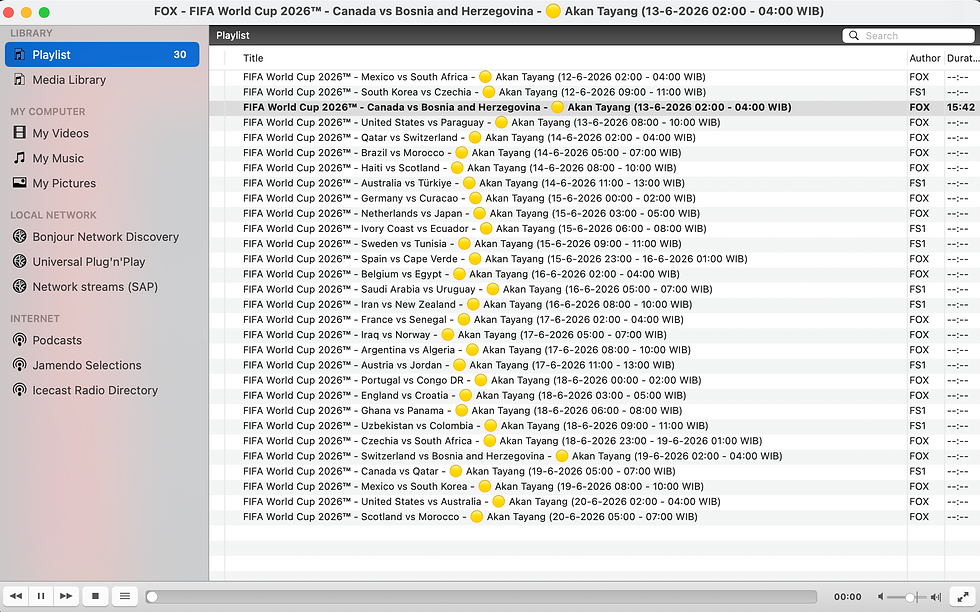
Task: Select the Uzbekistan vs Colombia row
Action: (x=594, y=426)
